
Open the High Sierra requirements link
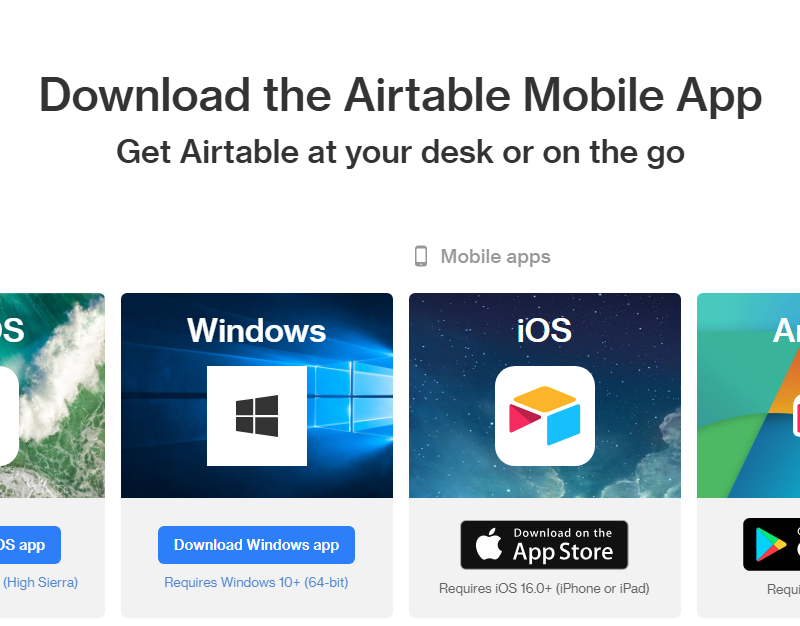pos(40,582)
